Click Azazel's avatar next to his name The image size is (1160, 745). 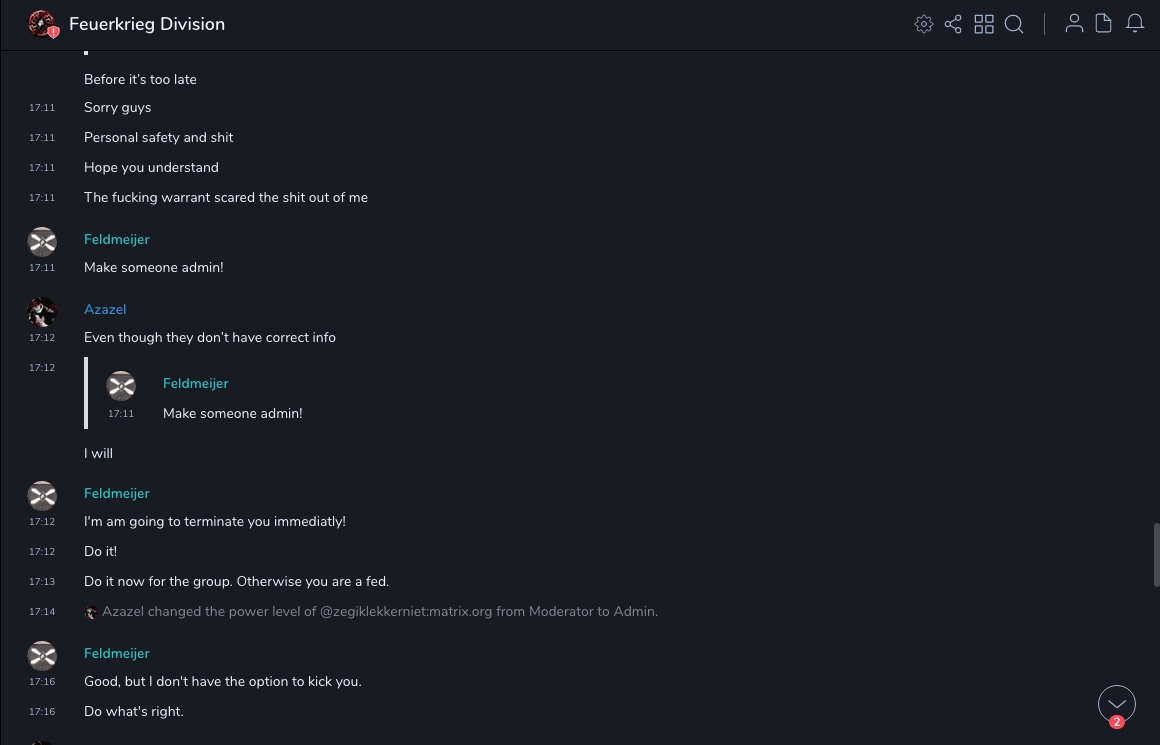click(42, 312)
